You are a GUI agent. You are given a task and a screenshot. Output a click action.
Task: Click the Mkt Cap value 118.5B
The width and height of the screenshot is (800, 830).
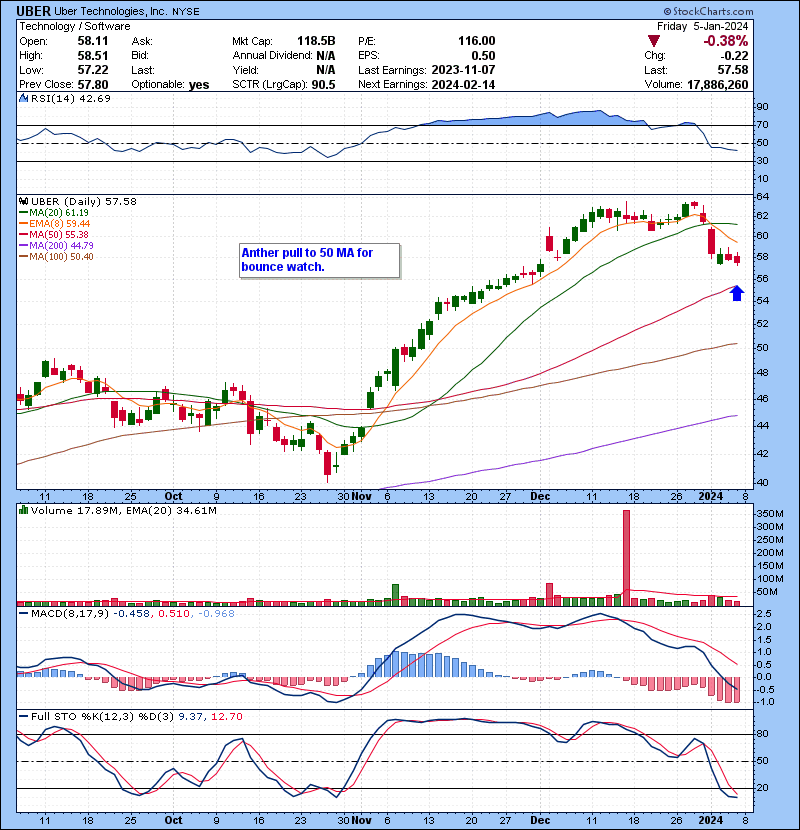click(x=316, y=41)
